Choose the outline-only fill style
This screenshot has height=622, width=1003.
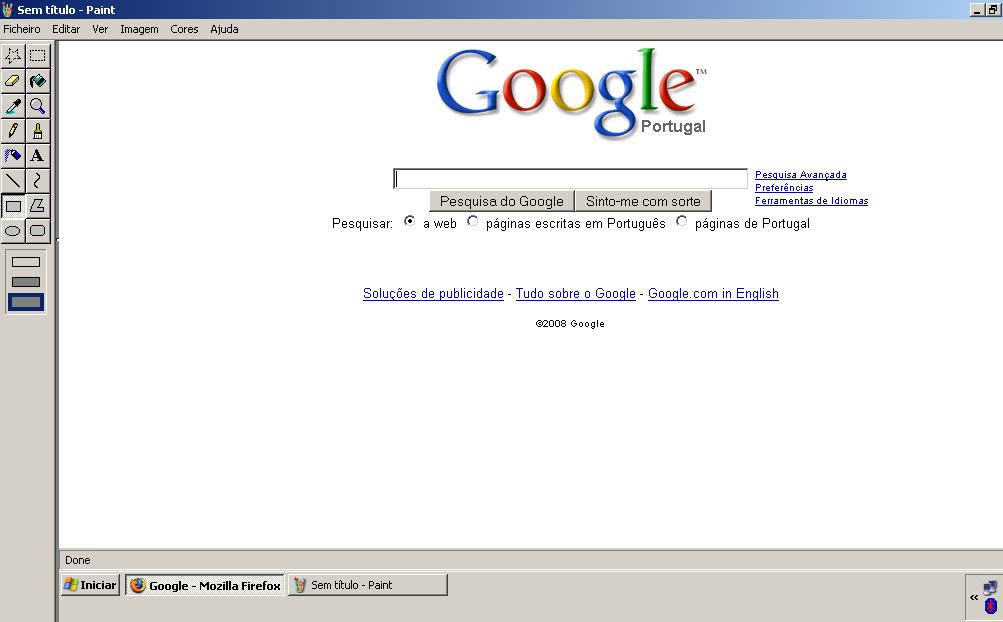26,262
